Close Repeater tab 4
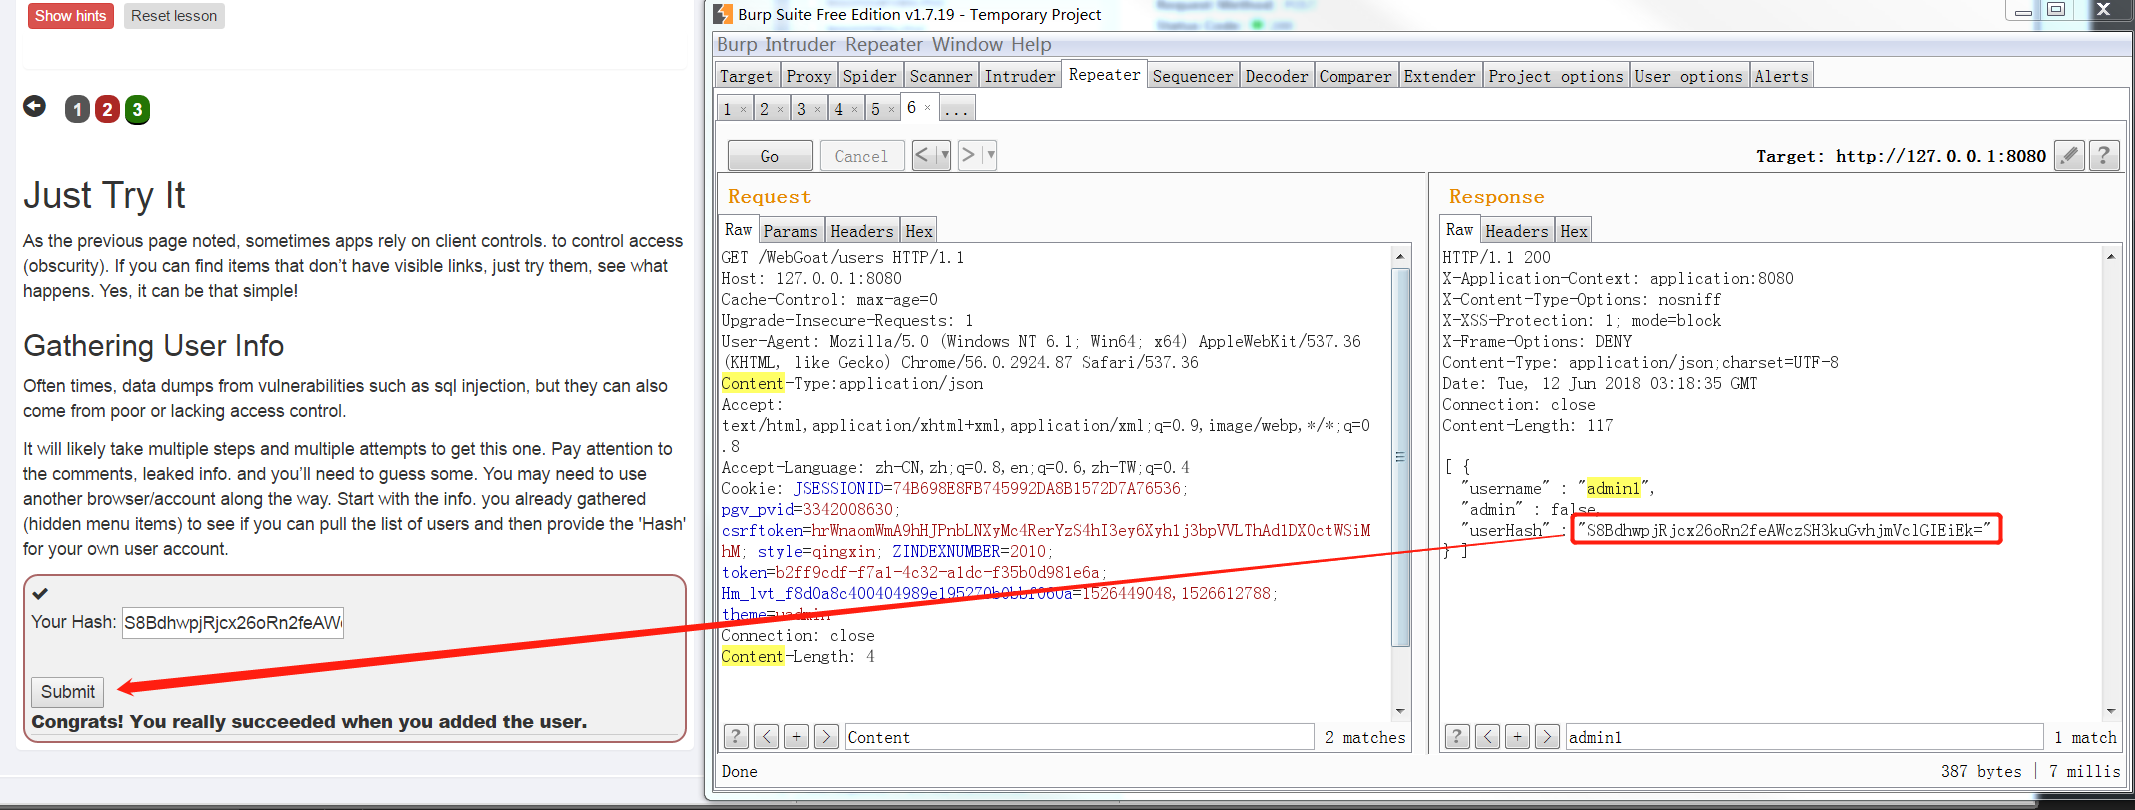 (854, 110)
